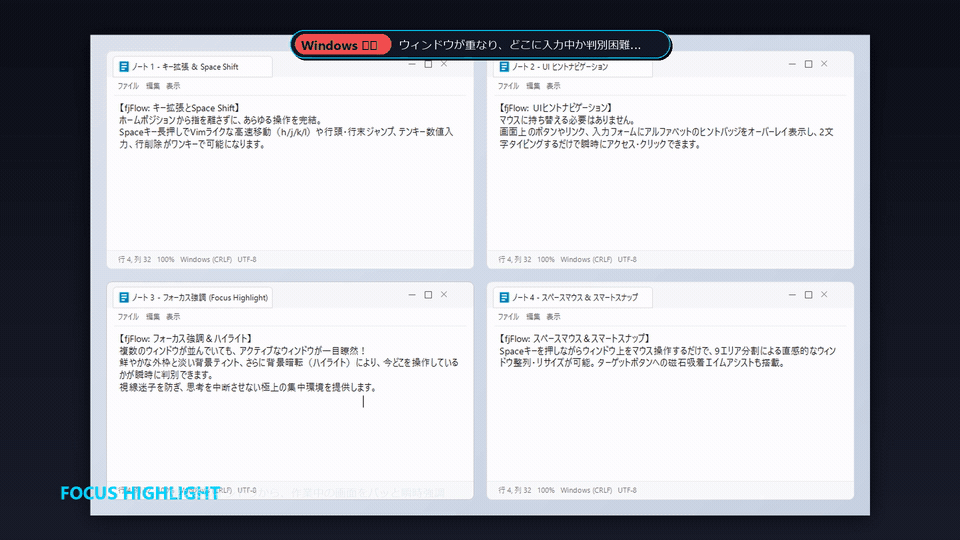This screenshot has height=540, width=960.
Task: Minimize the ノート 2 window
Action: point(792,64)
